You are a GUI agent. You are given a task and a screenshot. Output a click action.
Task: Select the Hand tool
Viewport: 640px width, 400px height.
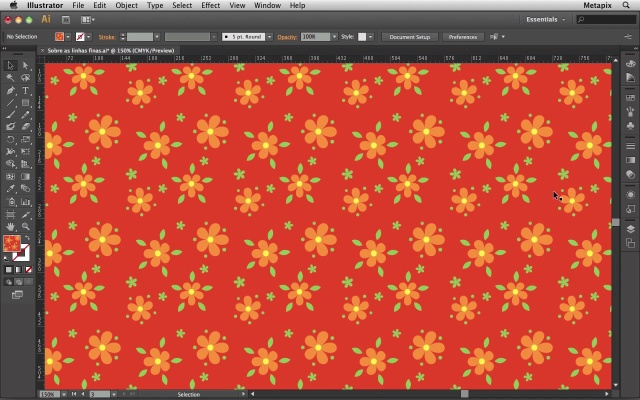point(10,227)
